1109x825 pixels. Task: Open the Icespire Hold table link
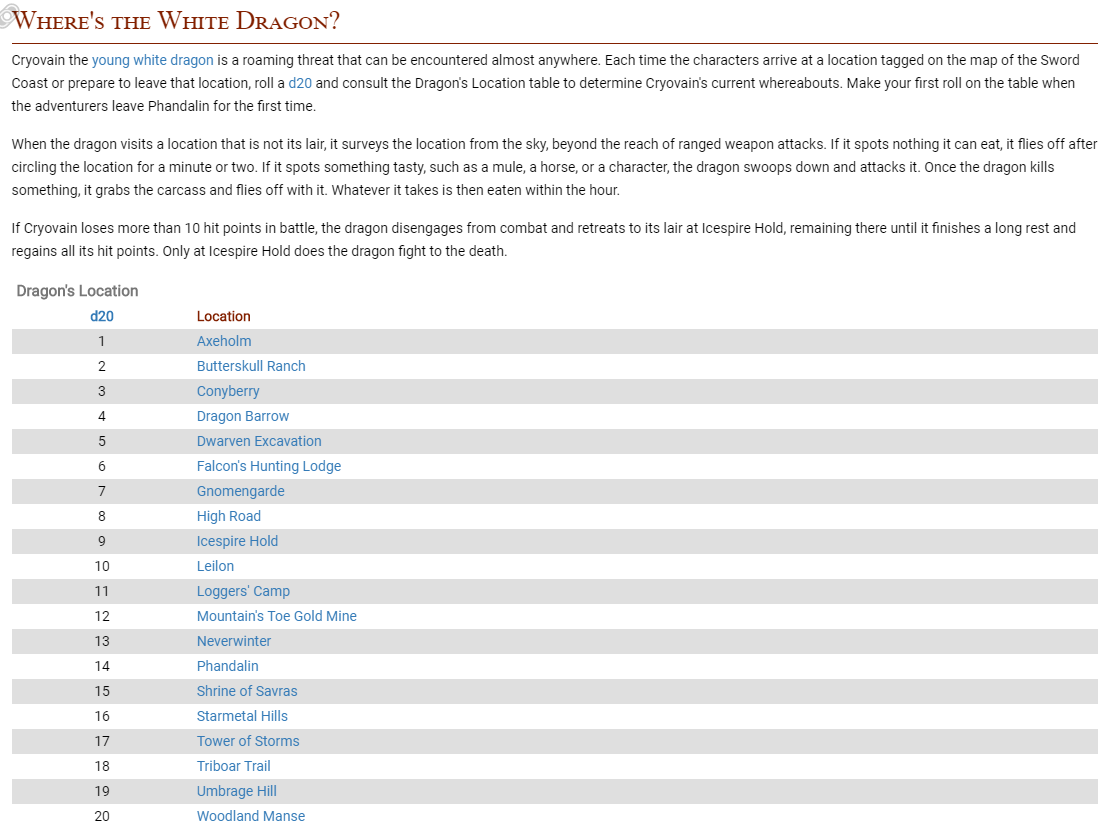point(237,541)
